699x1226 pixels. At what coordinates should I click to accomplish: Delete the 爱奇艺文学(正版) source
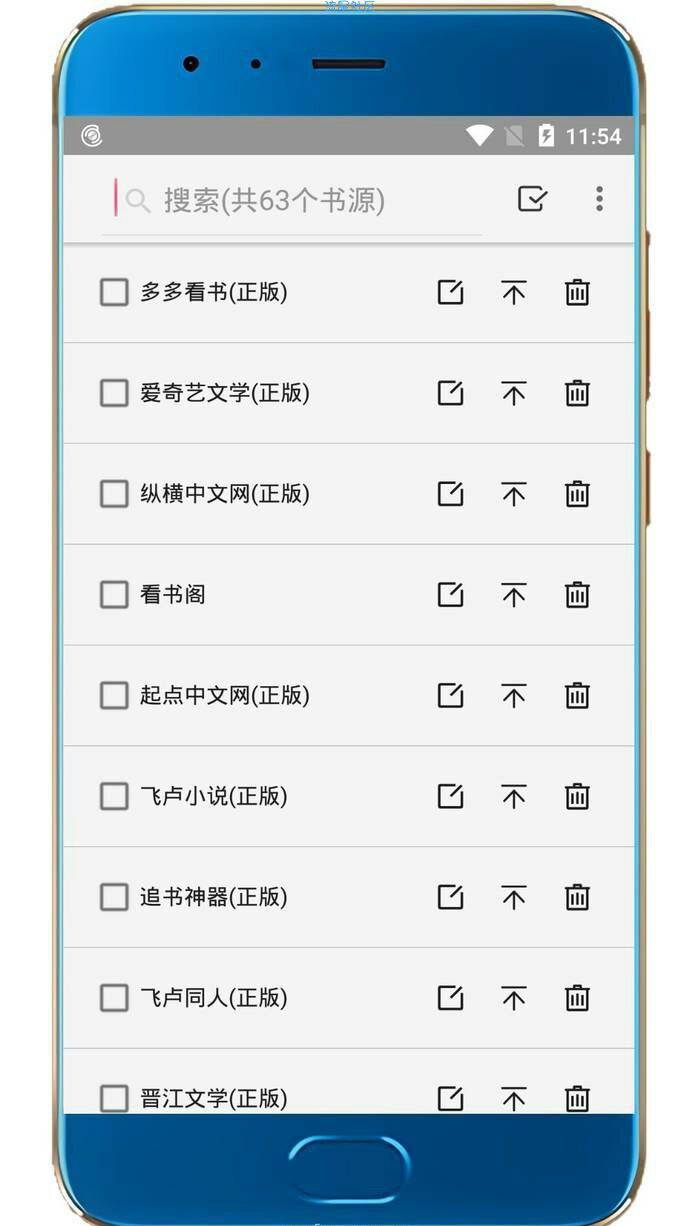pyautogui.click(x=577, y=393)
